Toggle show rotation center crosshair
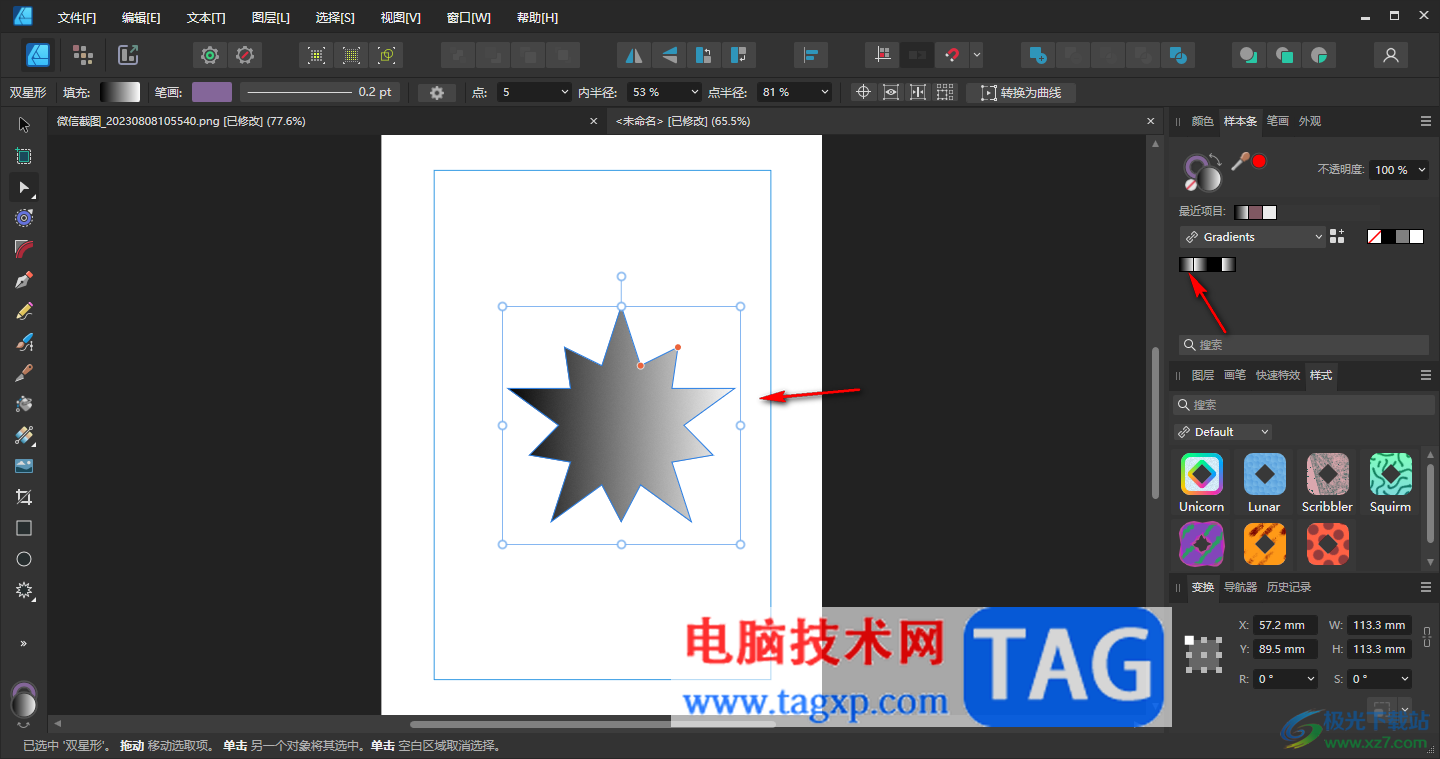Screen dimensions: 1440x759 coord(864,92)
